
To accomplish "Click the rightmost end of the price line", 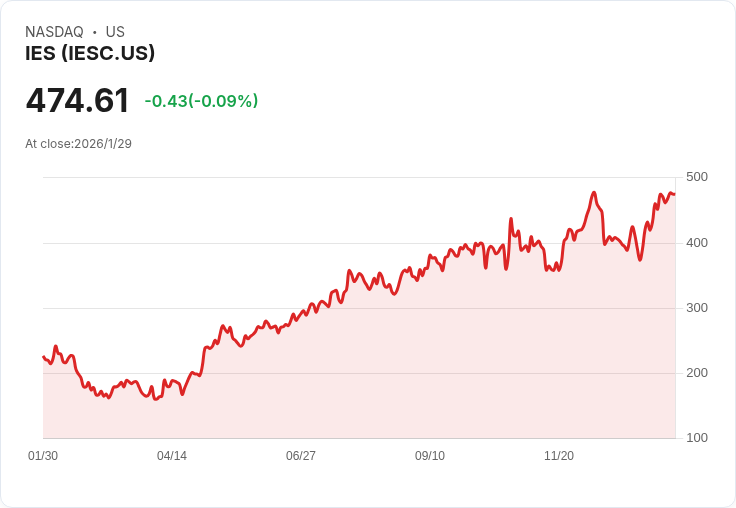I will 674,194.
